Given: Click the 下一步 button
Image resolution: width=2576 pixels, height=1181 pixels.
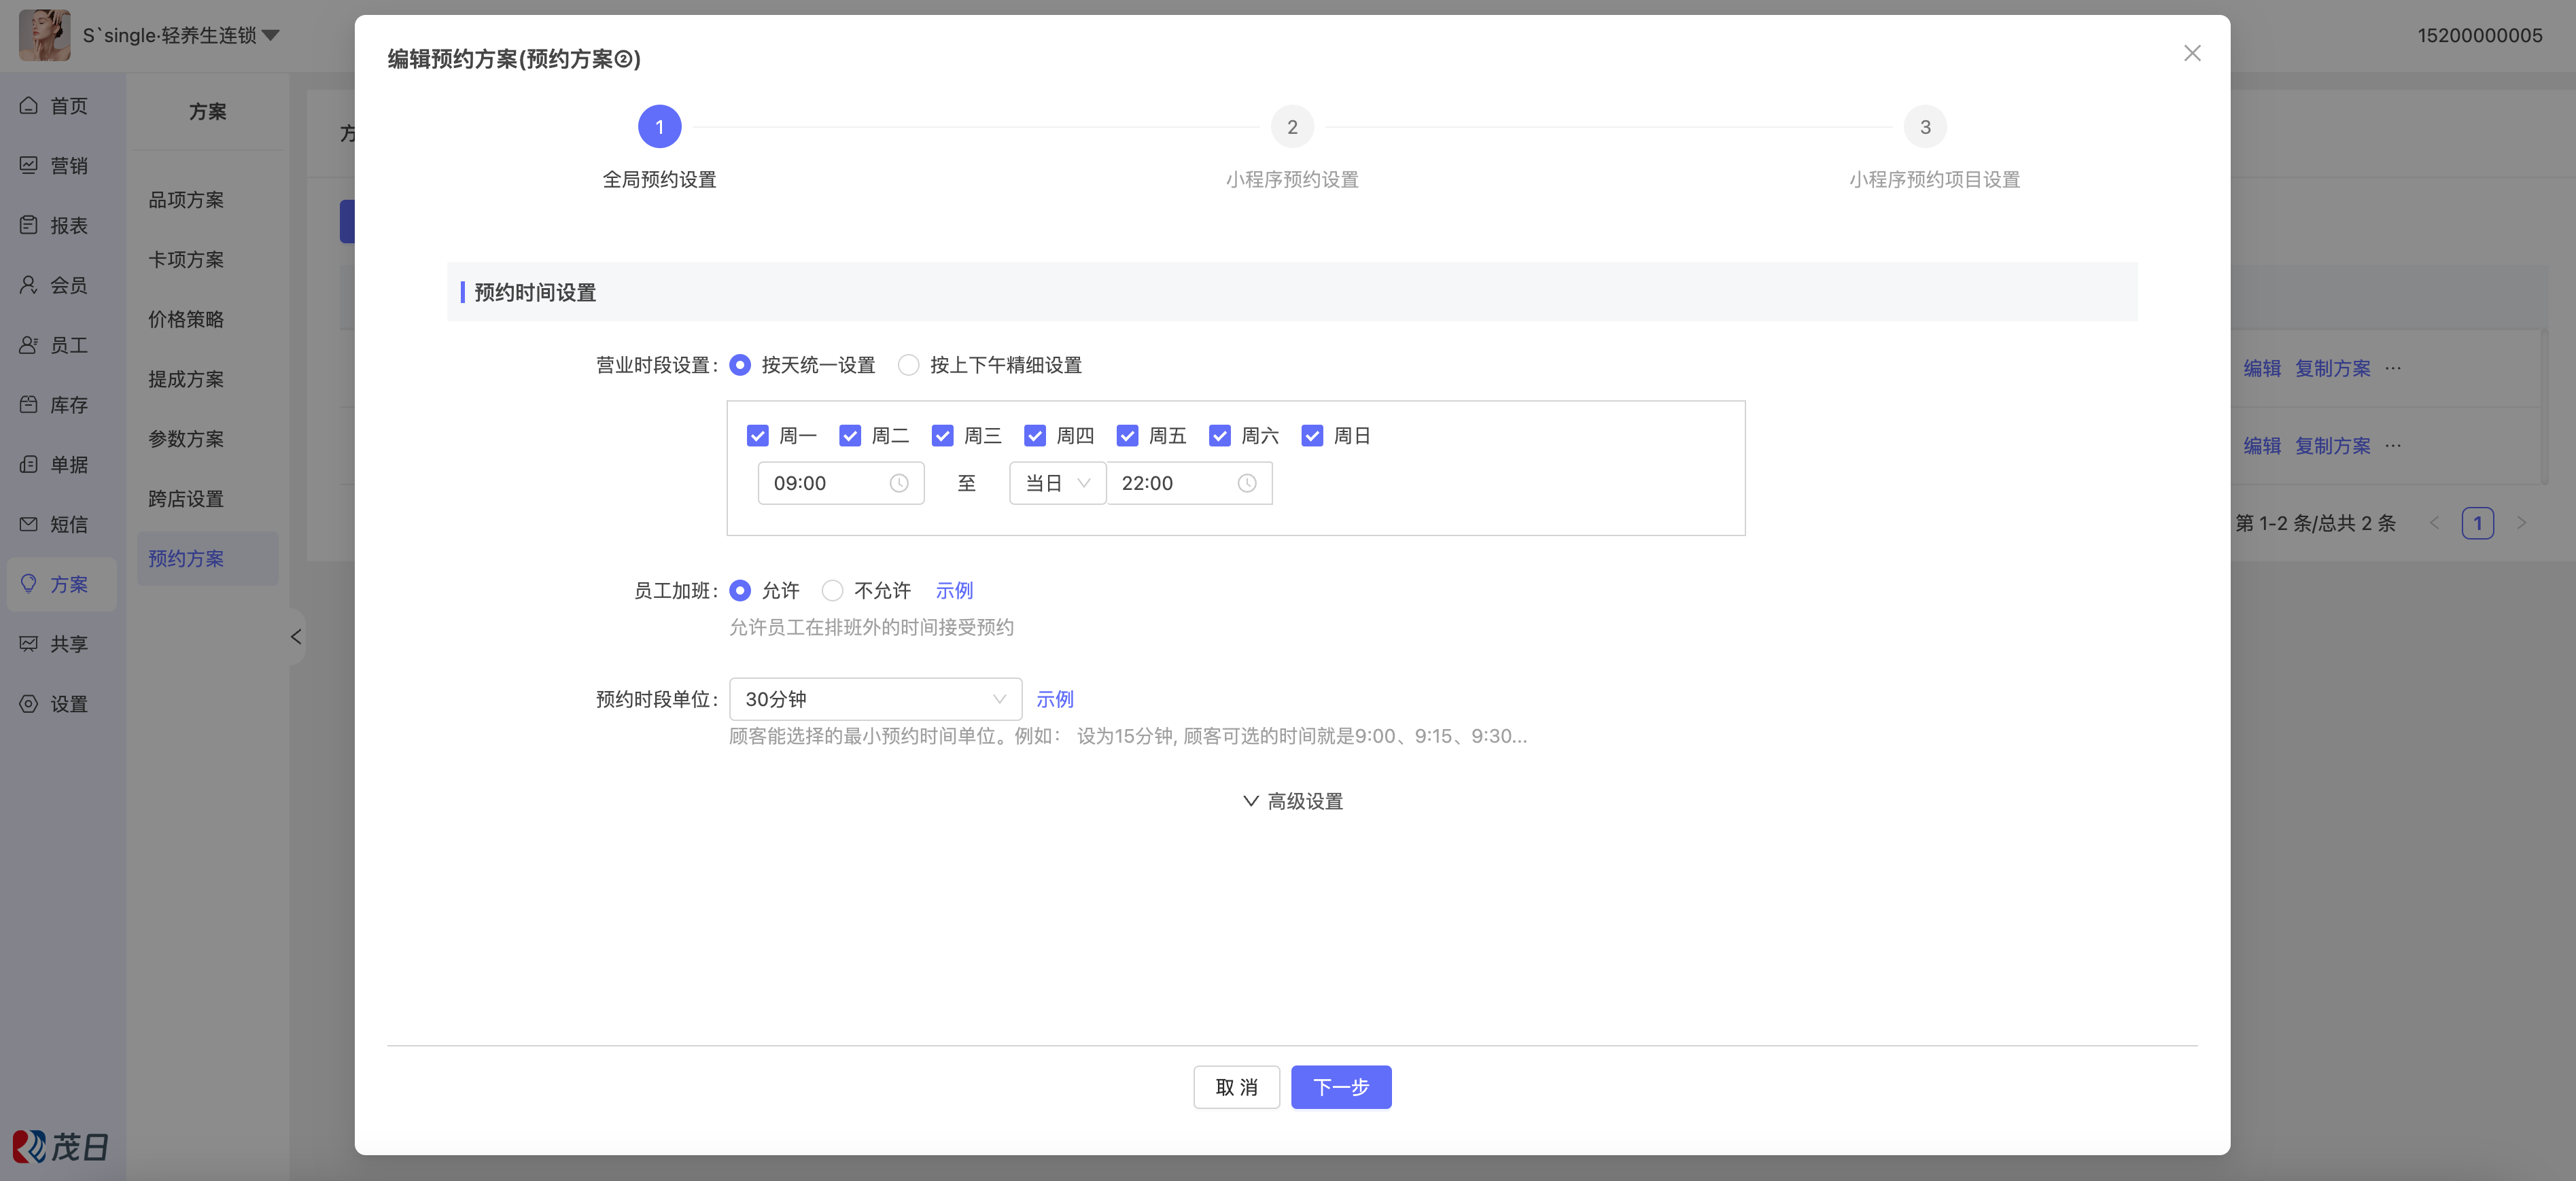Looking at the screenshot, I should (x=1340, y=1087).
